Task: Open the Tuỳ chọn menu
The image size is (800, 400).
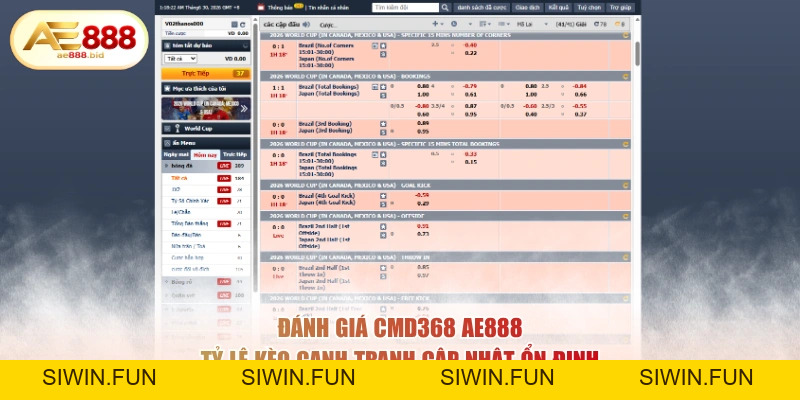Action: pos(589,8)
